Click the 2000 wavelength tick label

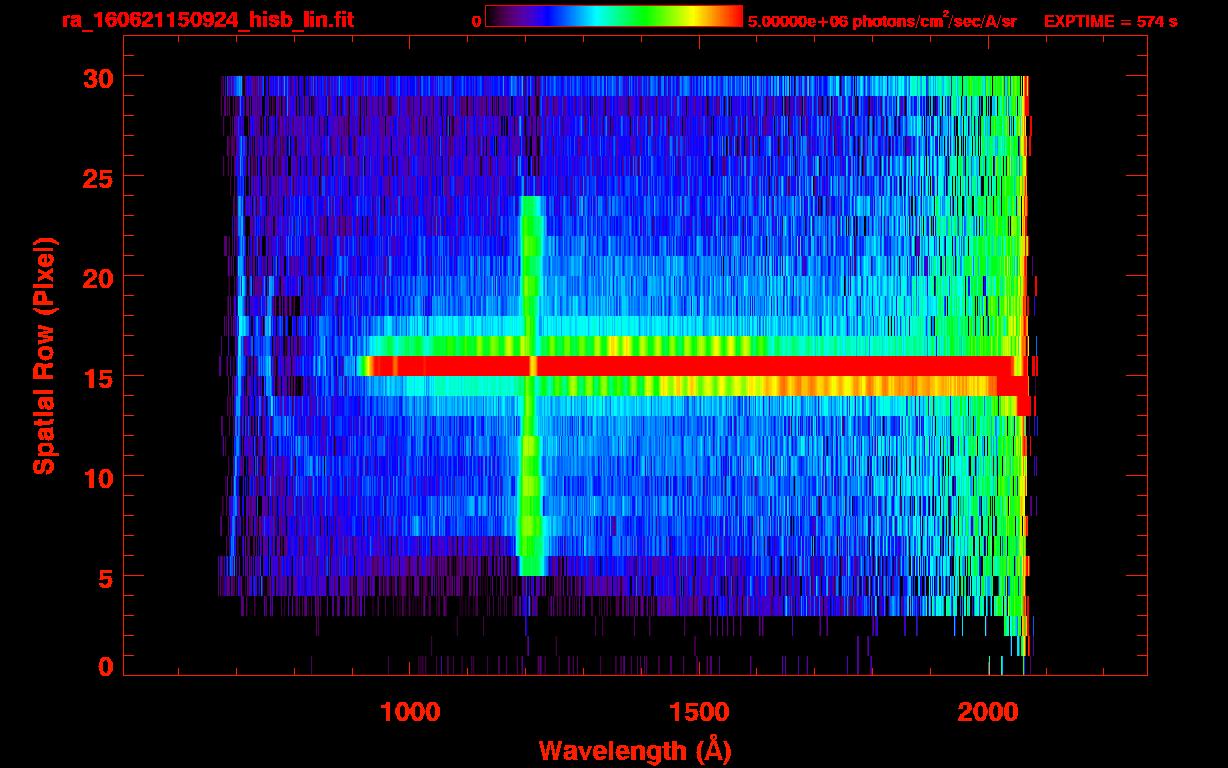pyautogui.click(x=988, y=711)
